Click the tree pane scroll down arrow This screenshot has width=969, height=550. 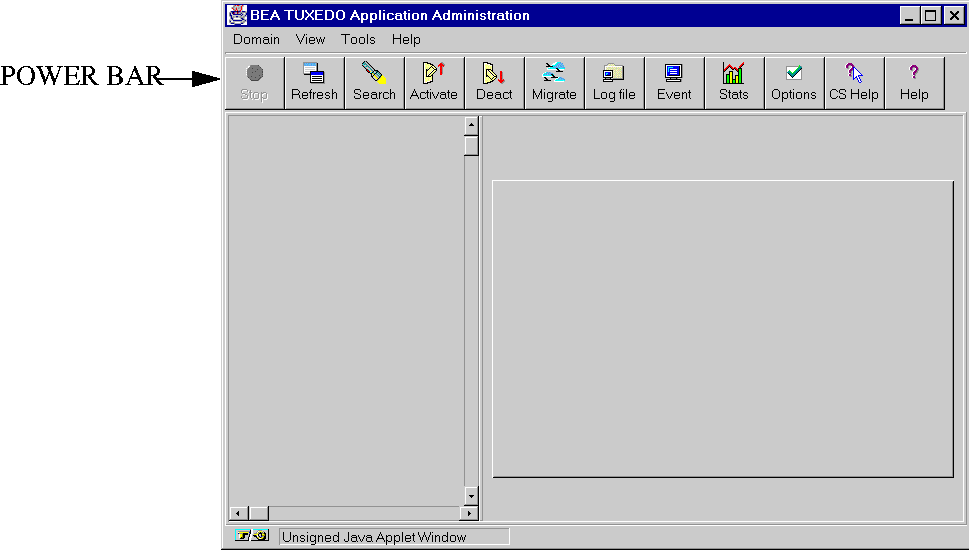(x=471, y=496)
